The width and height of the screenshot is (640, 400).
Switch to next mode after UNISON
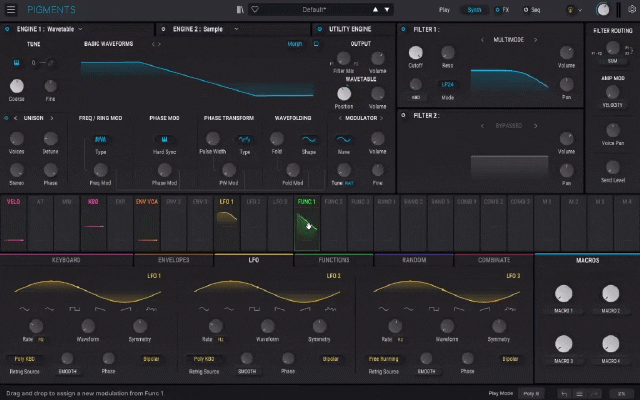52,118
